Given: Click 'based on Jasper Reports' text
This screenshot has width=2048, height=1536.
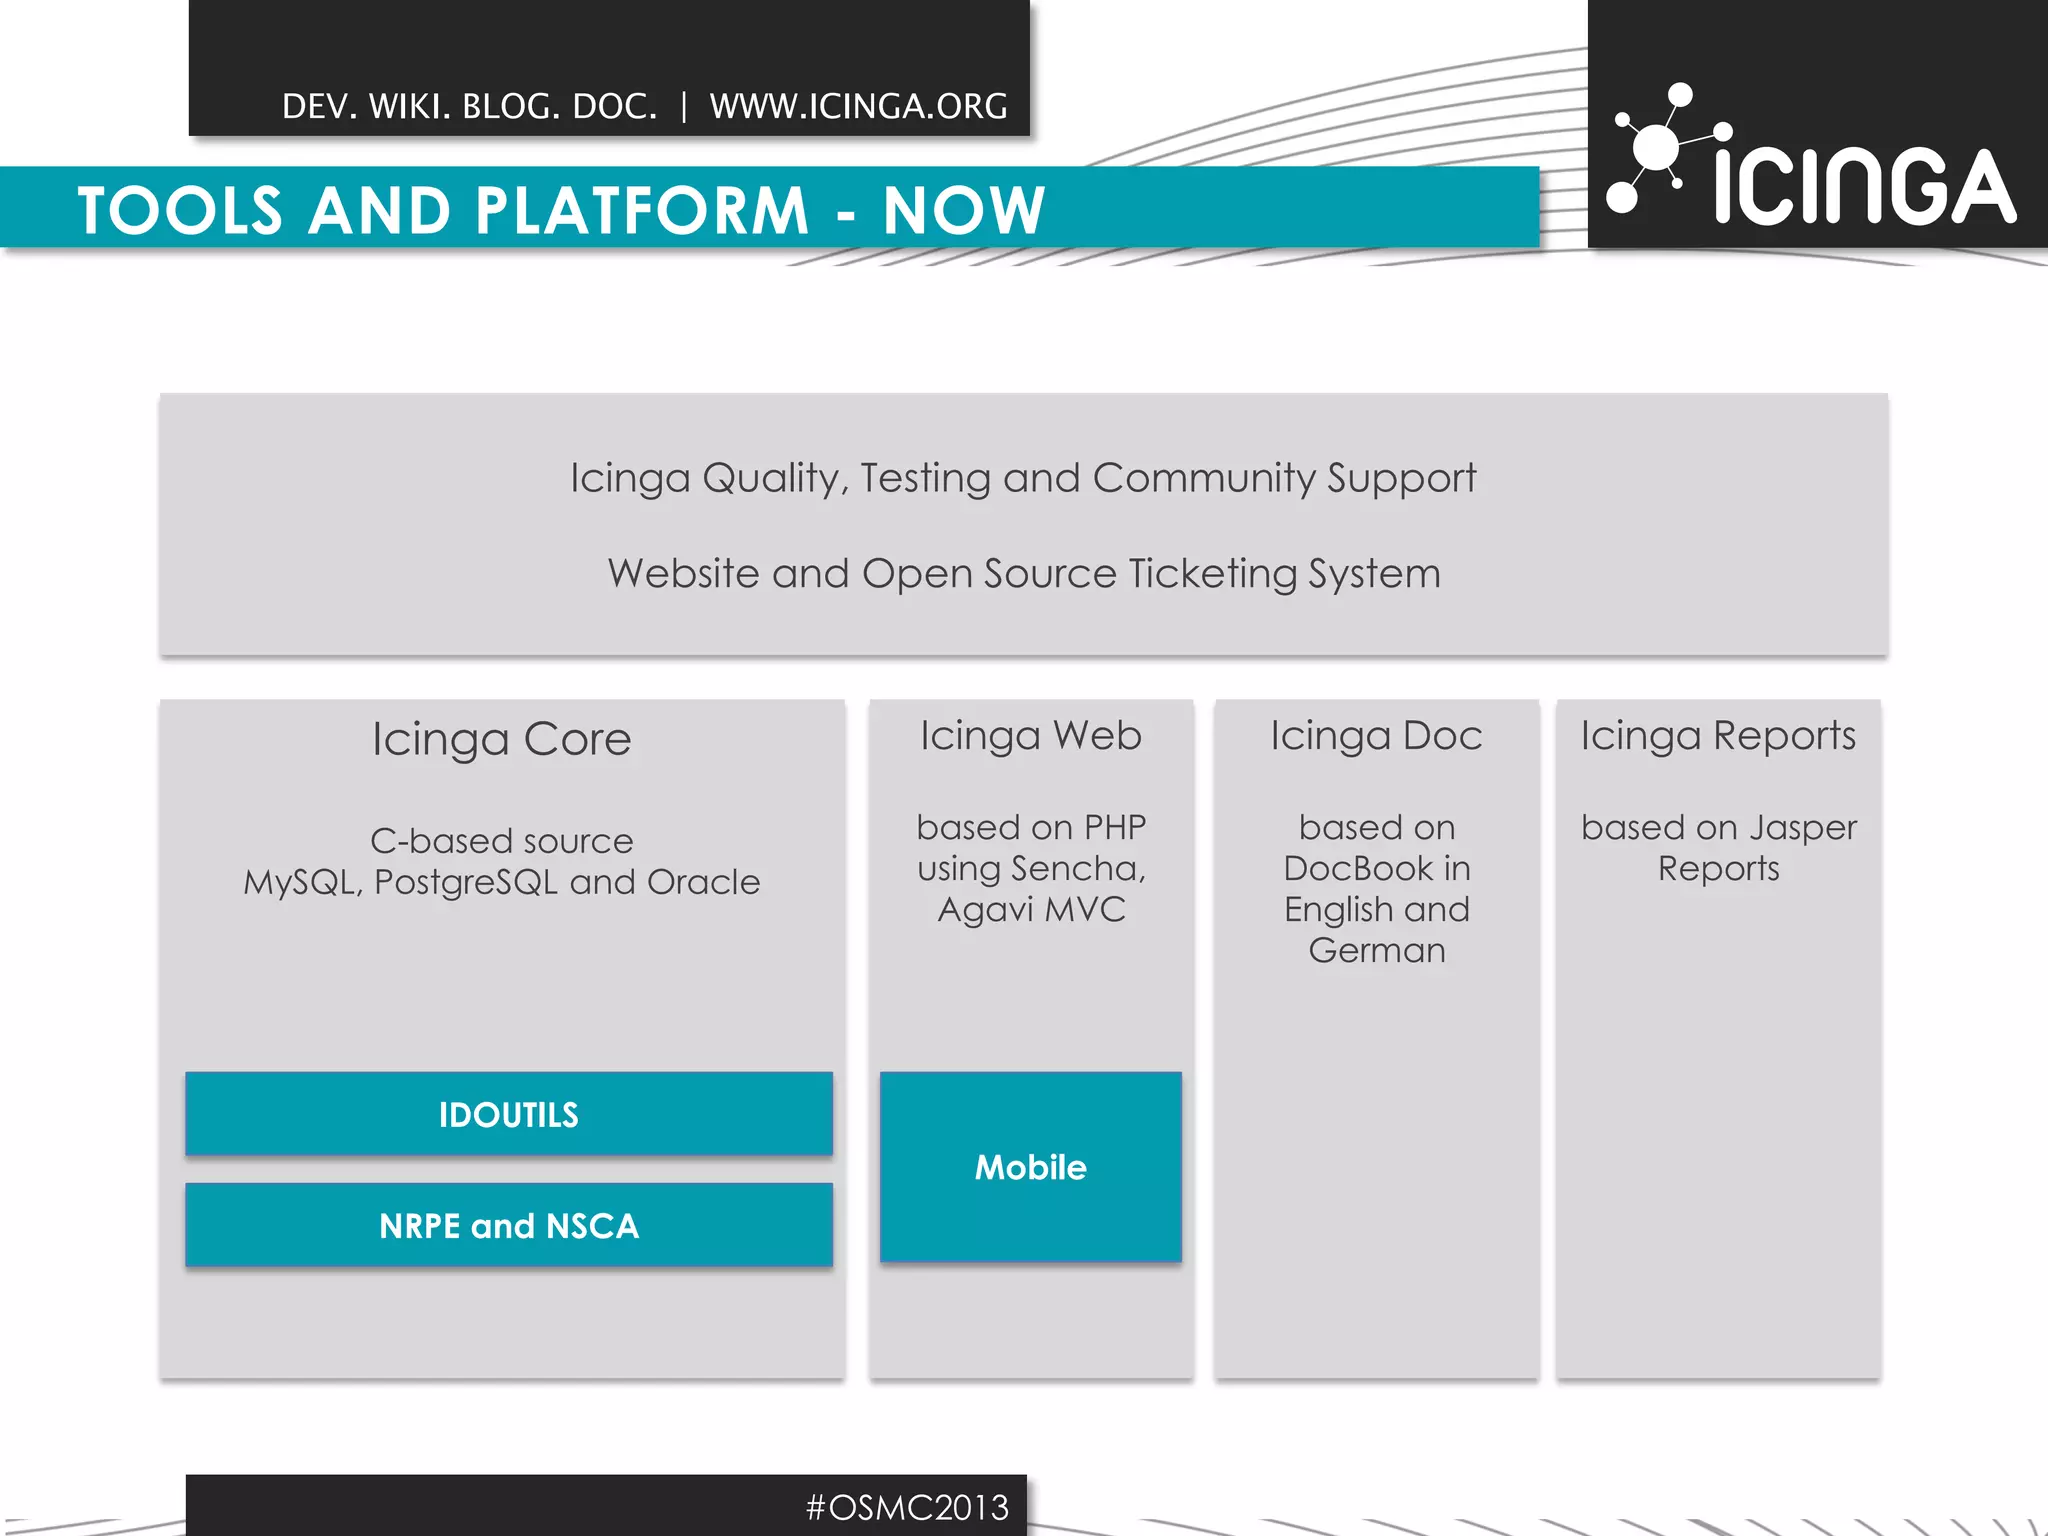Looking at the screenshot, I should pos(1719,848).
